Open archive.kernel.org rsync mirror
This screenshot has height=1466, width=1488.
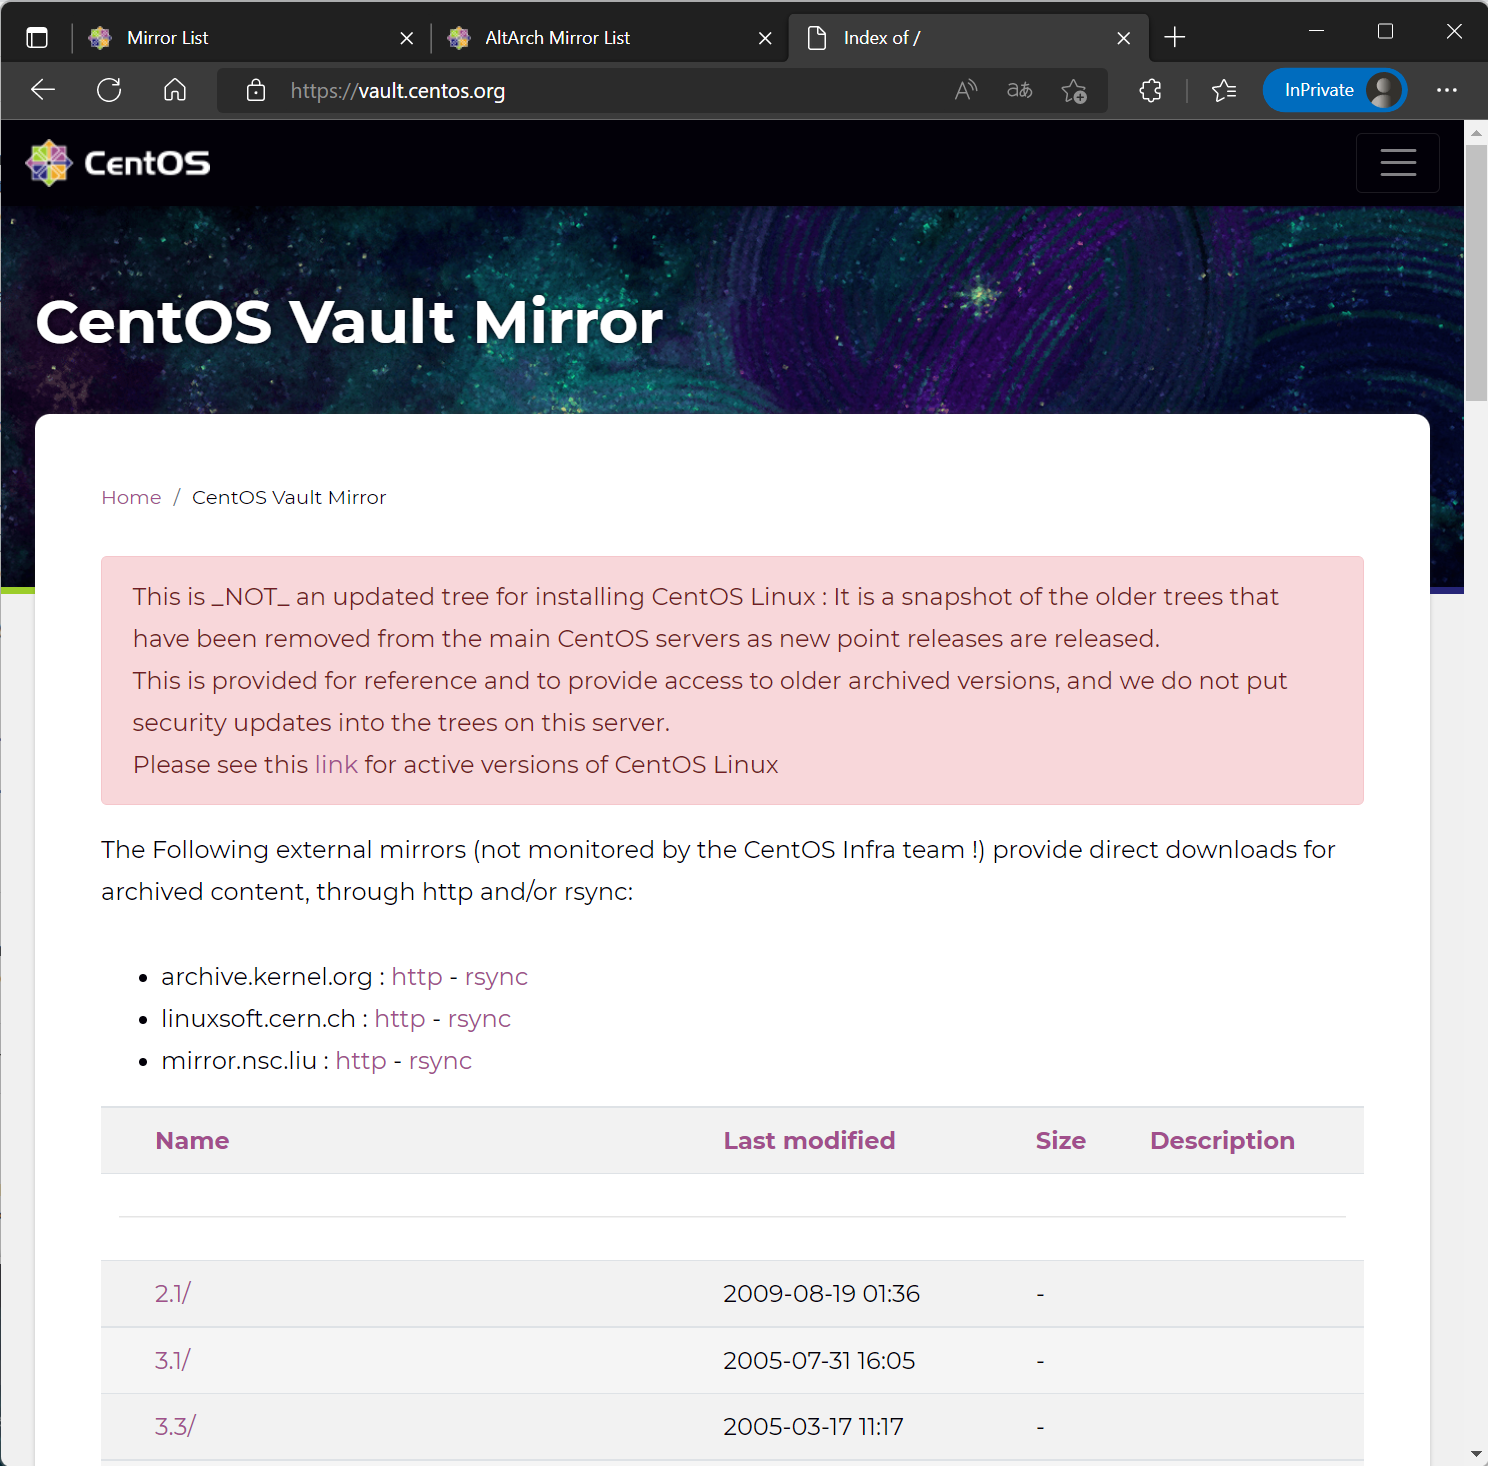coord(496,977)
